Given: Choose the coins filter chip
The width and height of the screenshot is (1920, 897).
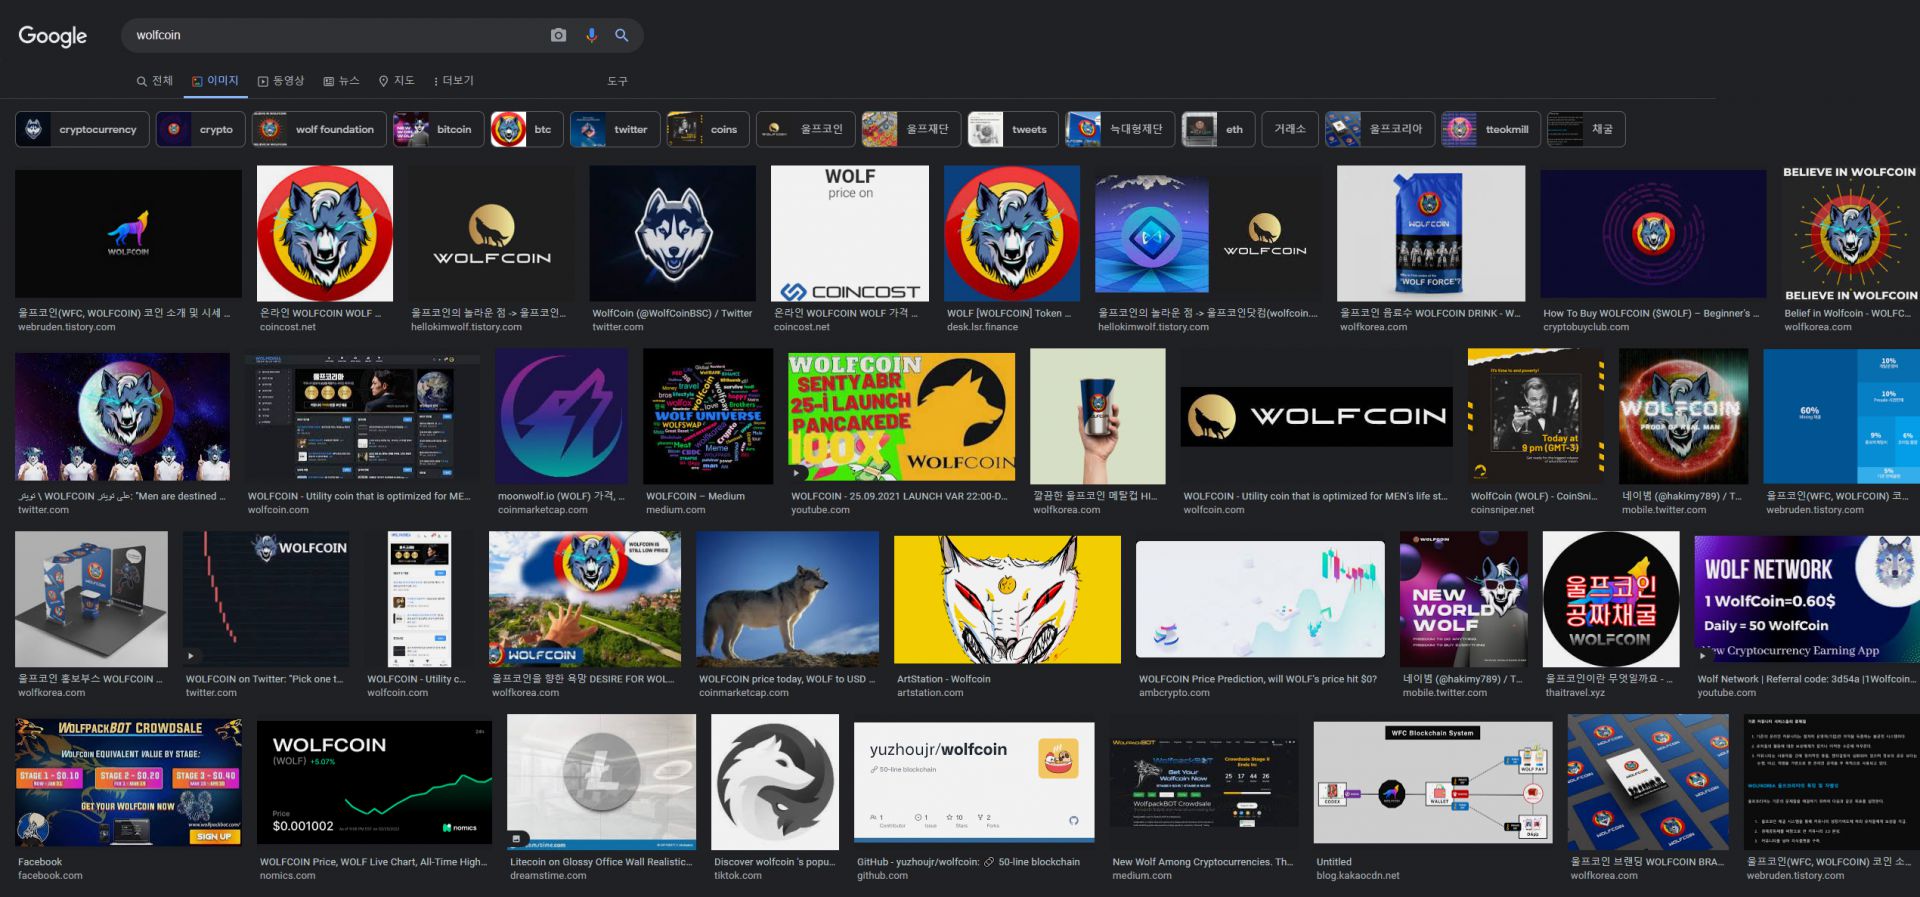Looking at the screenshot, I should click(x=708, y=129).
